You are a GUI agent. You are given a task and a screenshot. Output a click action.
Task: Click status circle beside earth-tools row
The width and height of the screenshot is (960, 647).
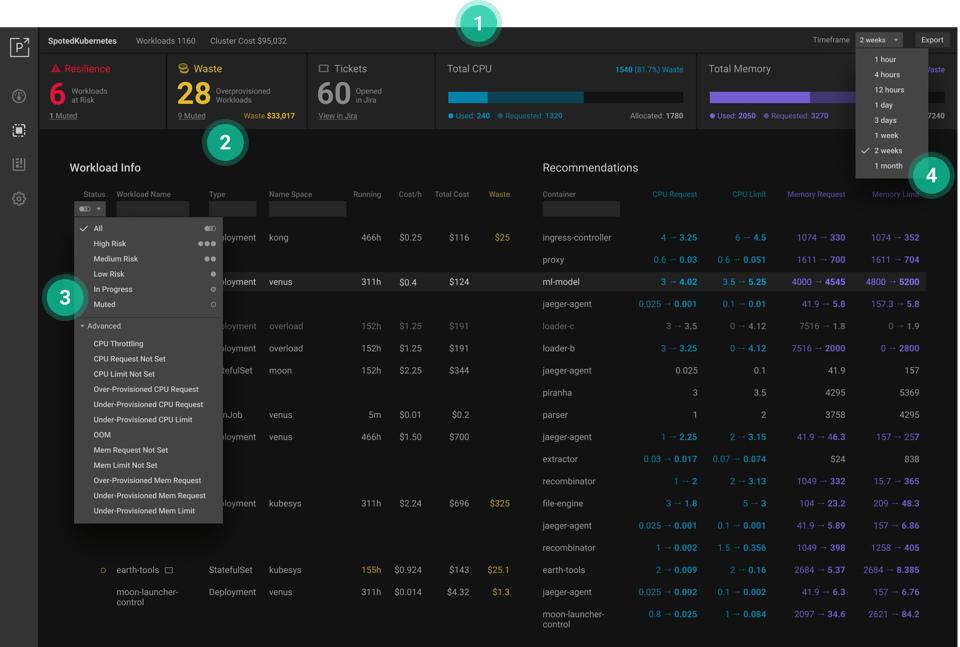coord(103,570)
